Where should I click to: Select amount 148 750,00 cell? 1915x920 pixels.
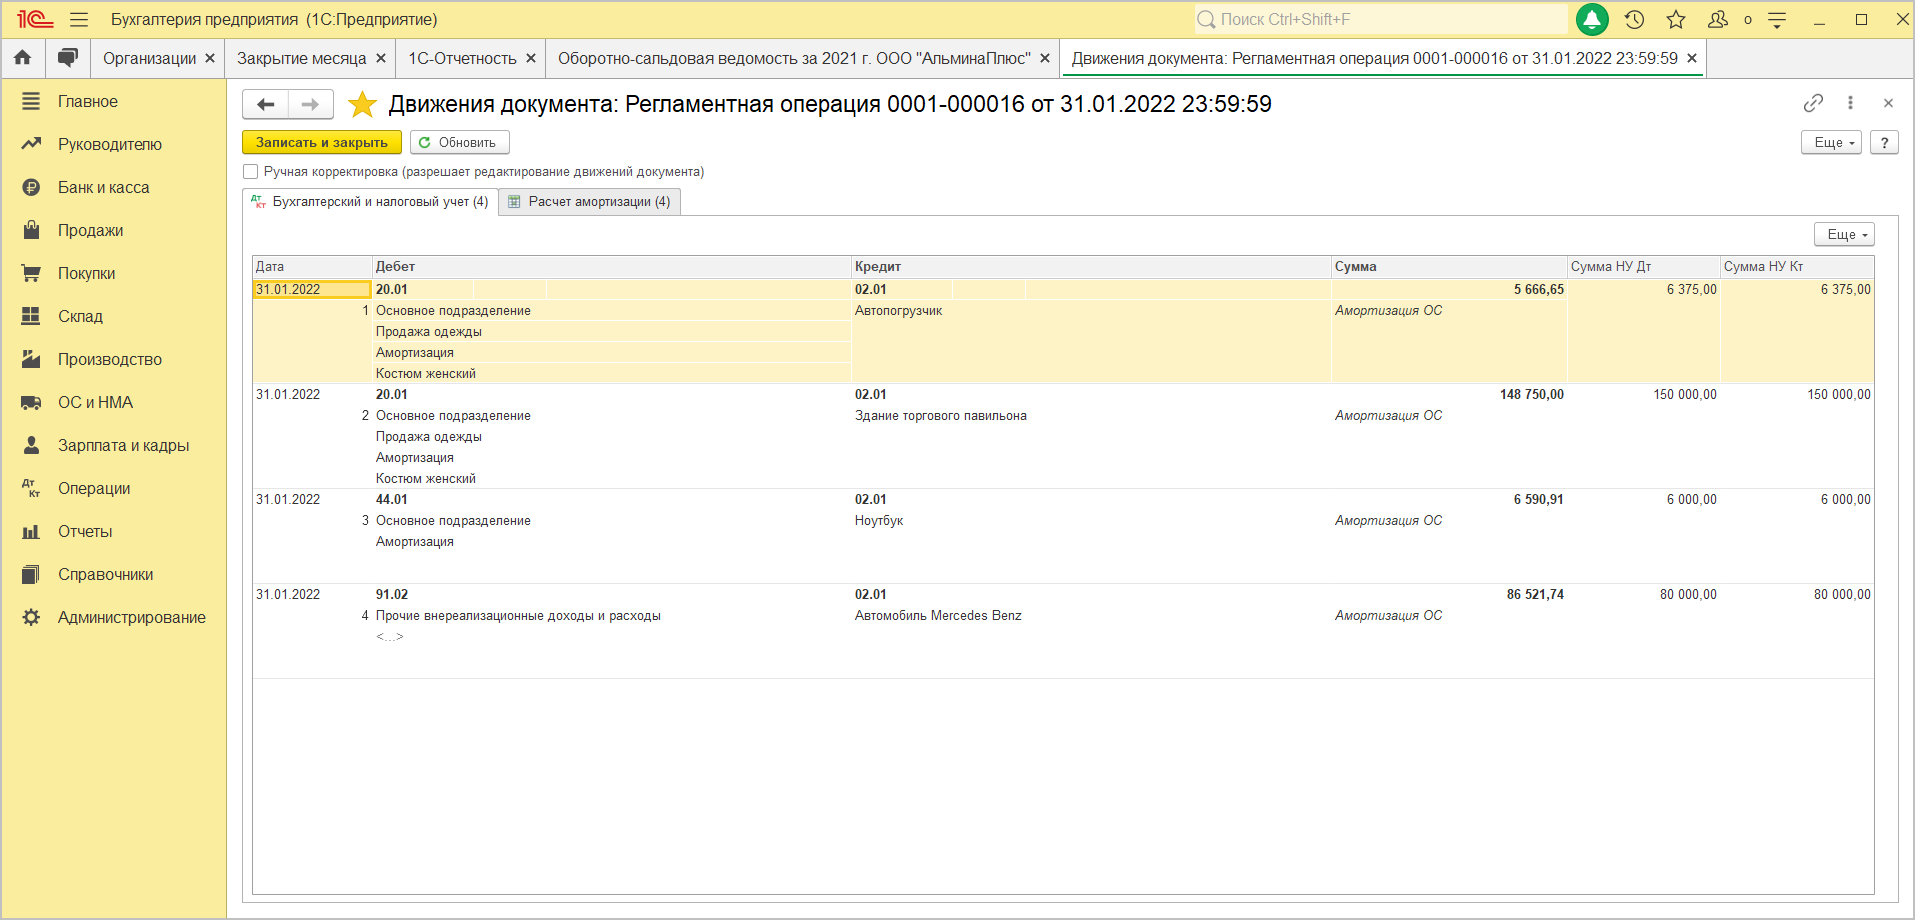tap(1449, 395)
